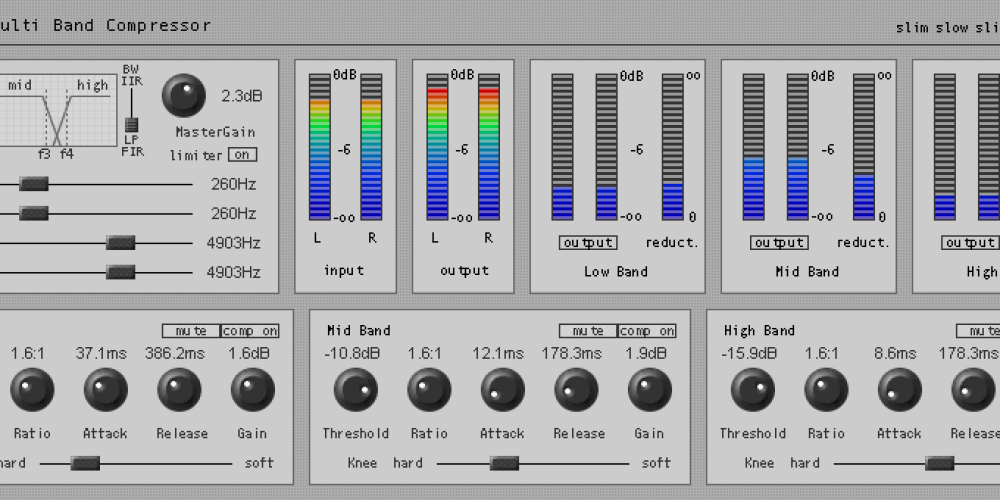Toggle the BW IIR / LP FIR filter switch
Viewport: 1000px width, 500px height.
click(x=130, y=124)
